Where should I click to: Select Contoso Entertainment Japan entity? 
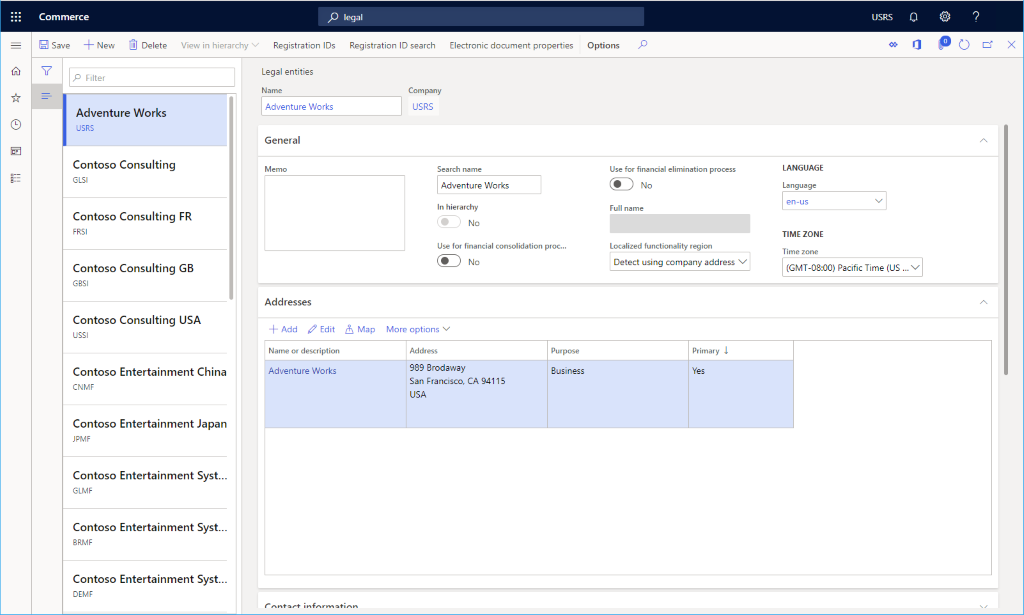(x=145, y=430)
